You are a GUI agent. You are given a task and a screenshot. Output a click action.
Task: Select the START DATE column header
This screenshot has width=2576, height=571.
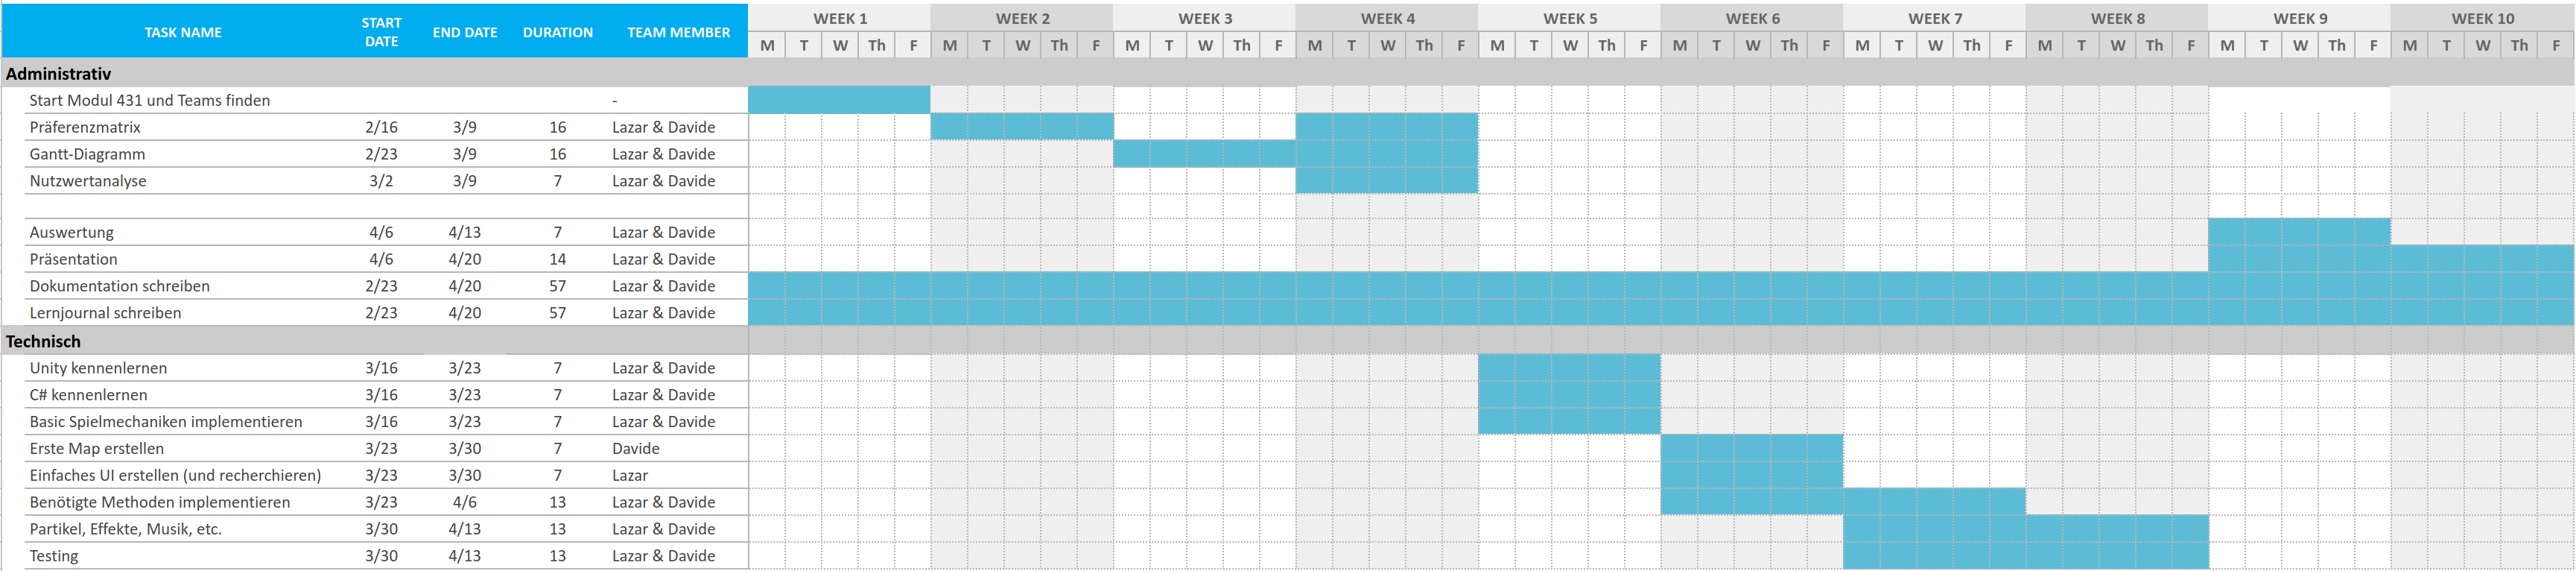tap(381, 32)
